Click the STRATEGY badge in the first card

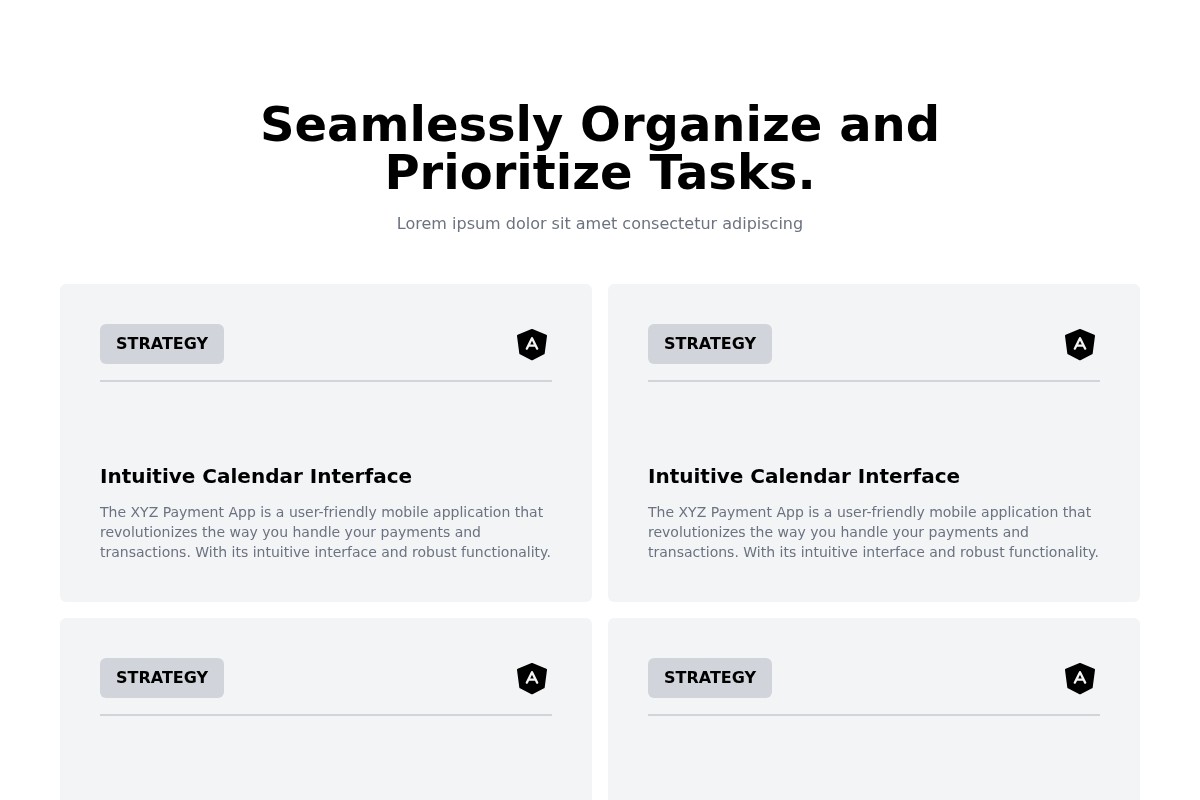pos(162,344)
